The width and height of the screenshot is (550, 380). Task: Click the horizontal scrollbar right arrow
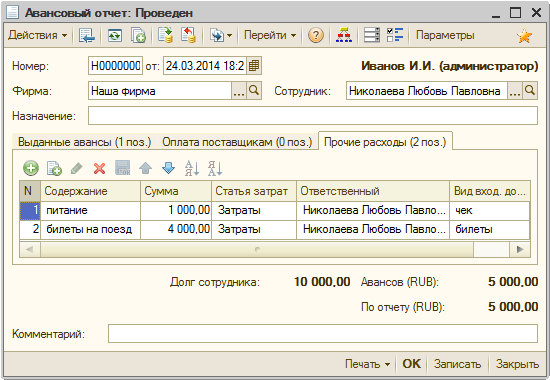coord(520,249)
